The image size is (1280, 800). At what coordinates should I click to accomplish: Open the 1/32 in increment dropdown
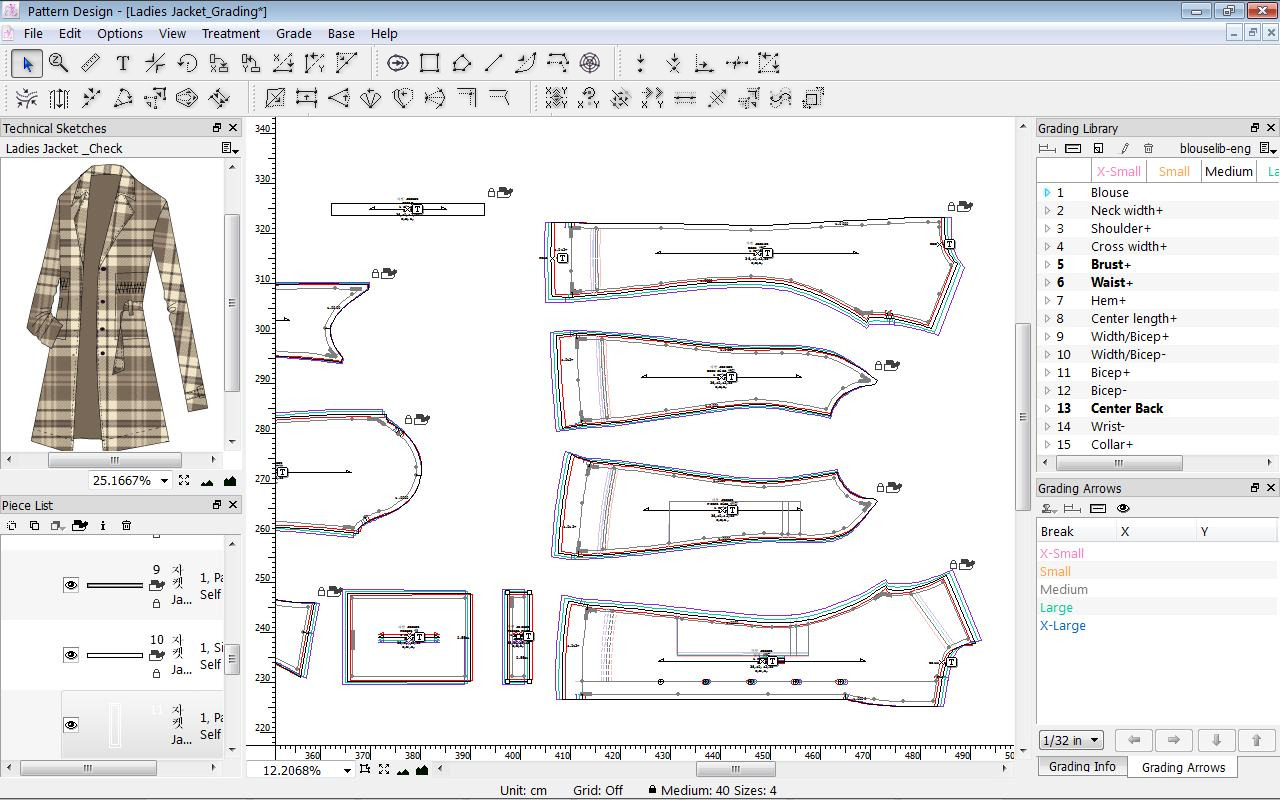(x=1095, y=741)
